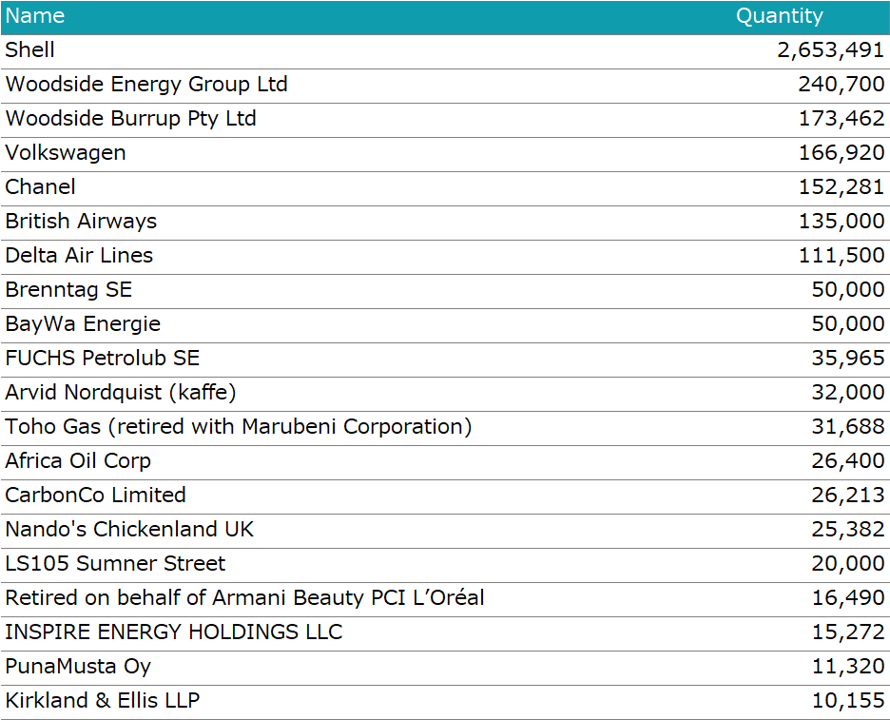
Task: Select the Shell row name
Action: (x=30, y=50)
